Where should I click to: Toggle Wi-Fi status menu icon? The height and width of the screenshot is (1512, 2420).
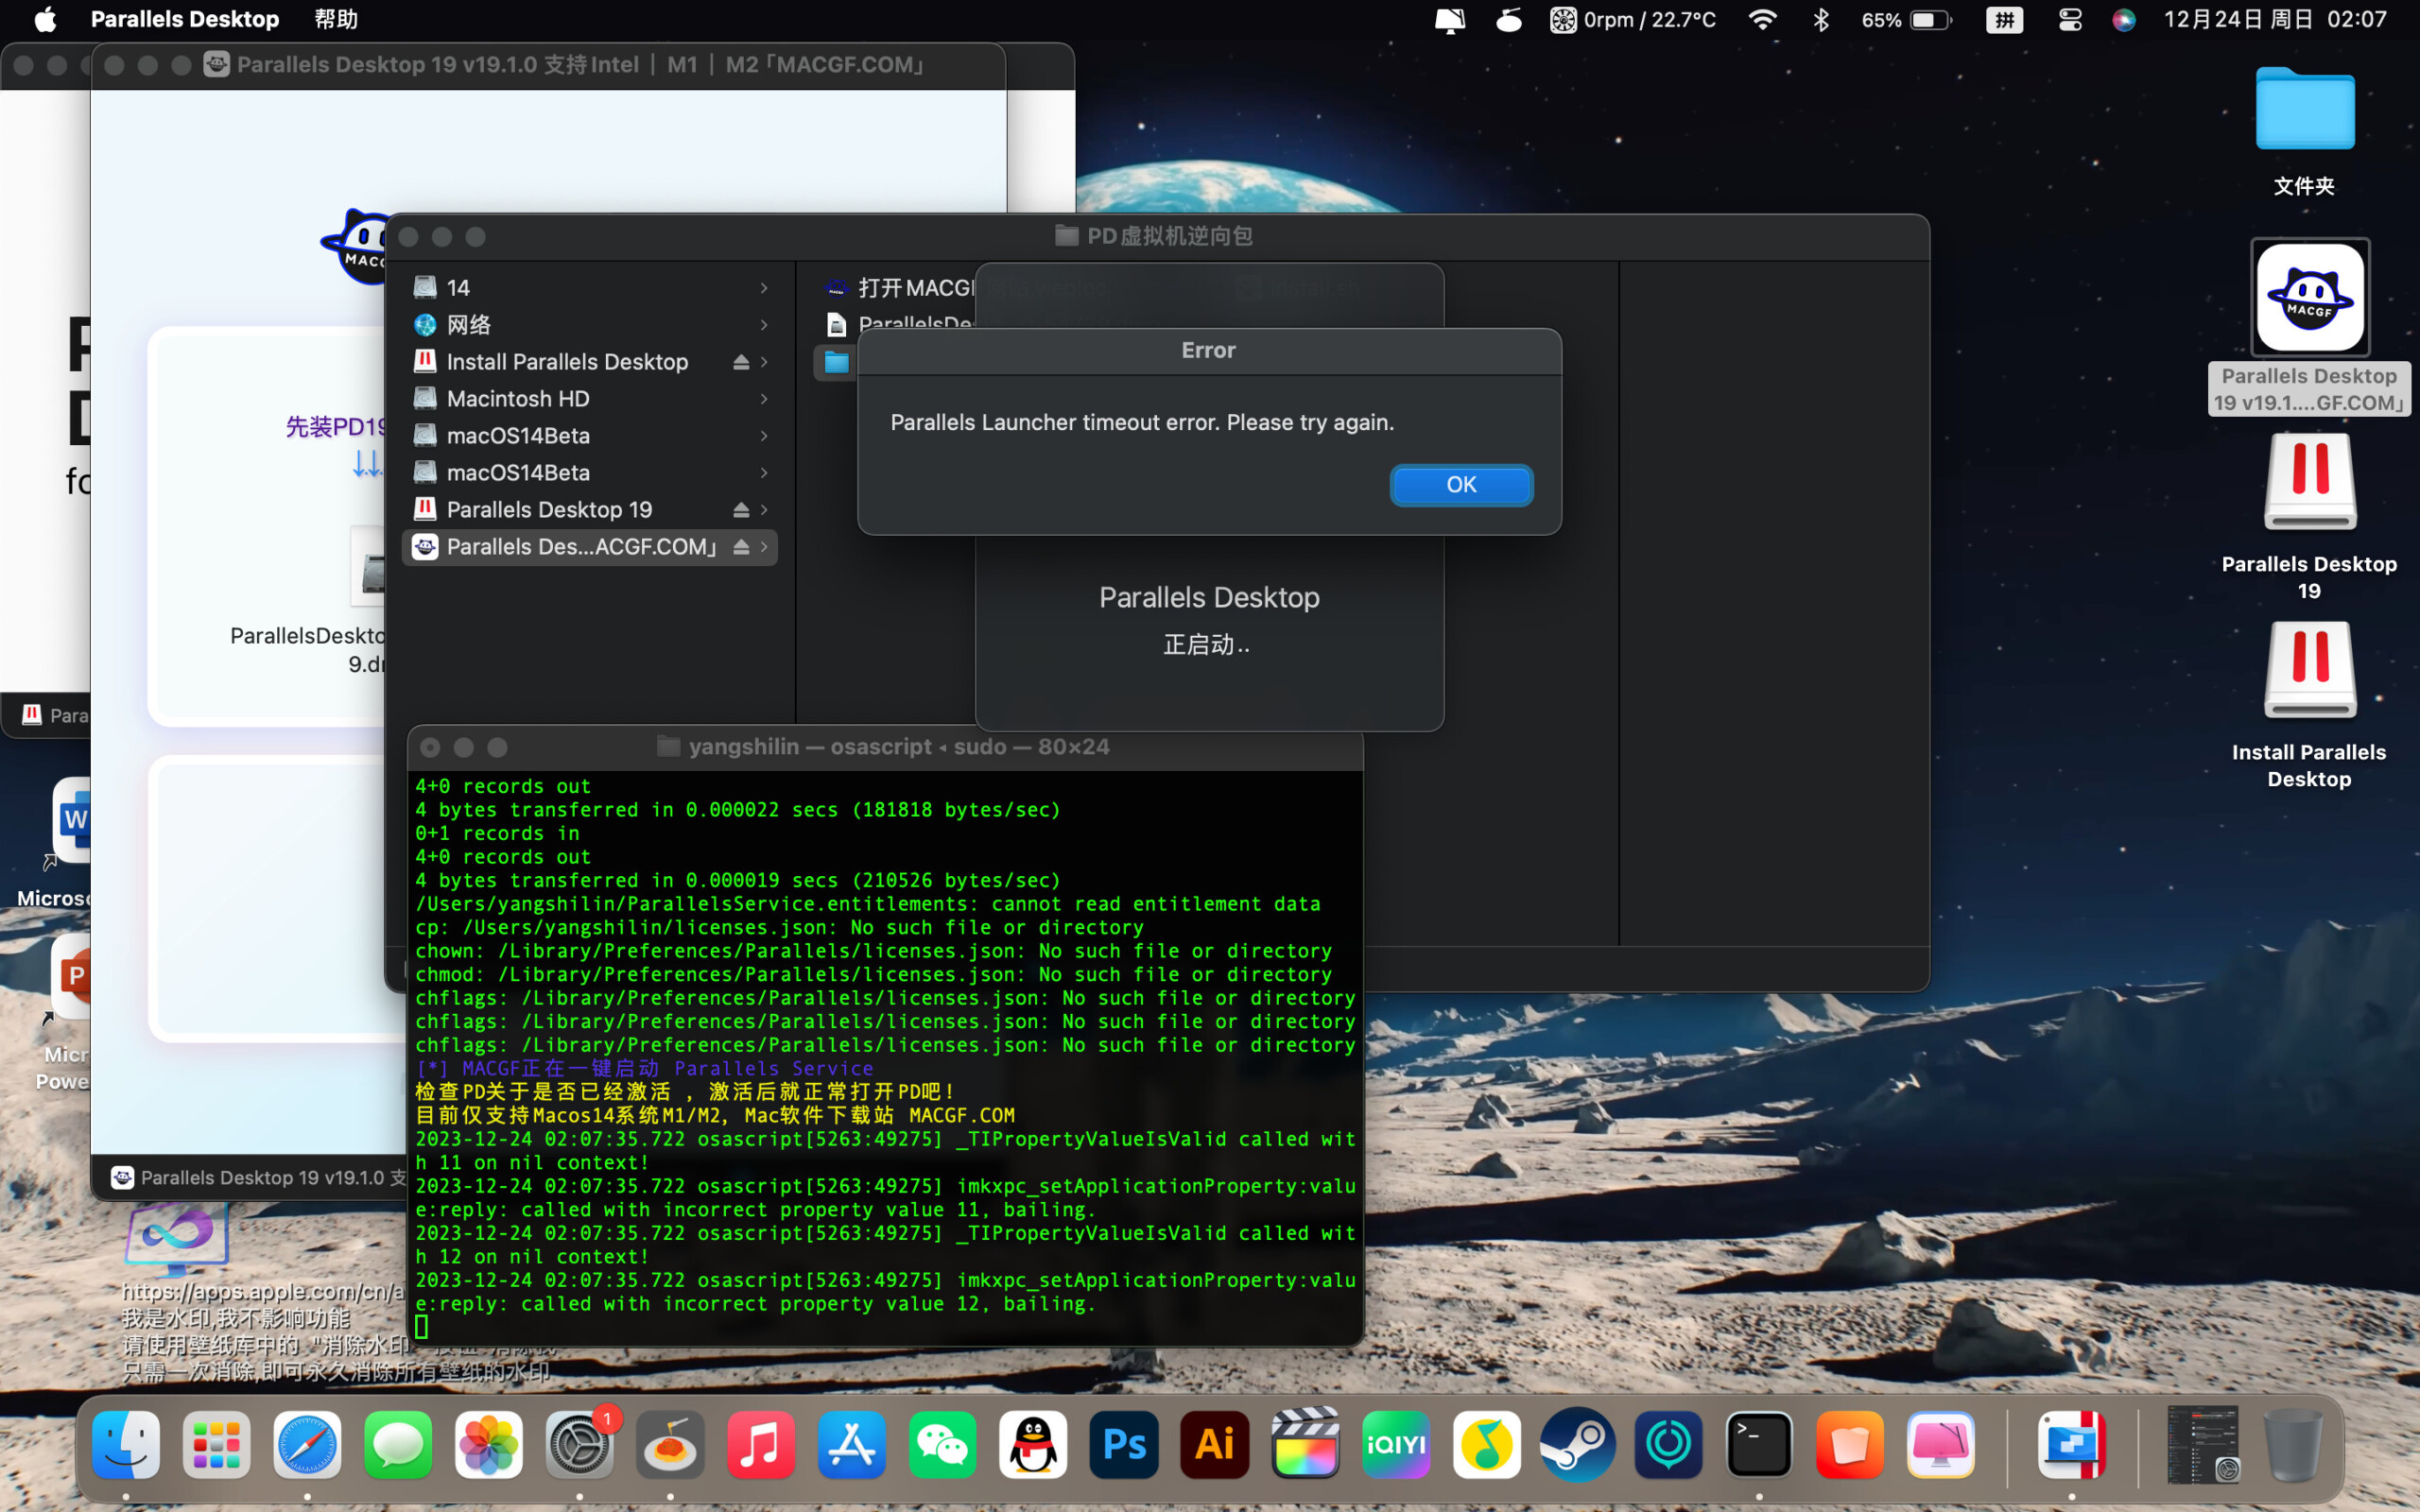[1762, 19]
